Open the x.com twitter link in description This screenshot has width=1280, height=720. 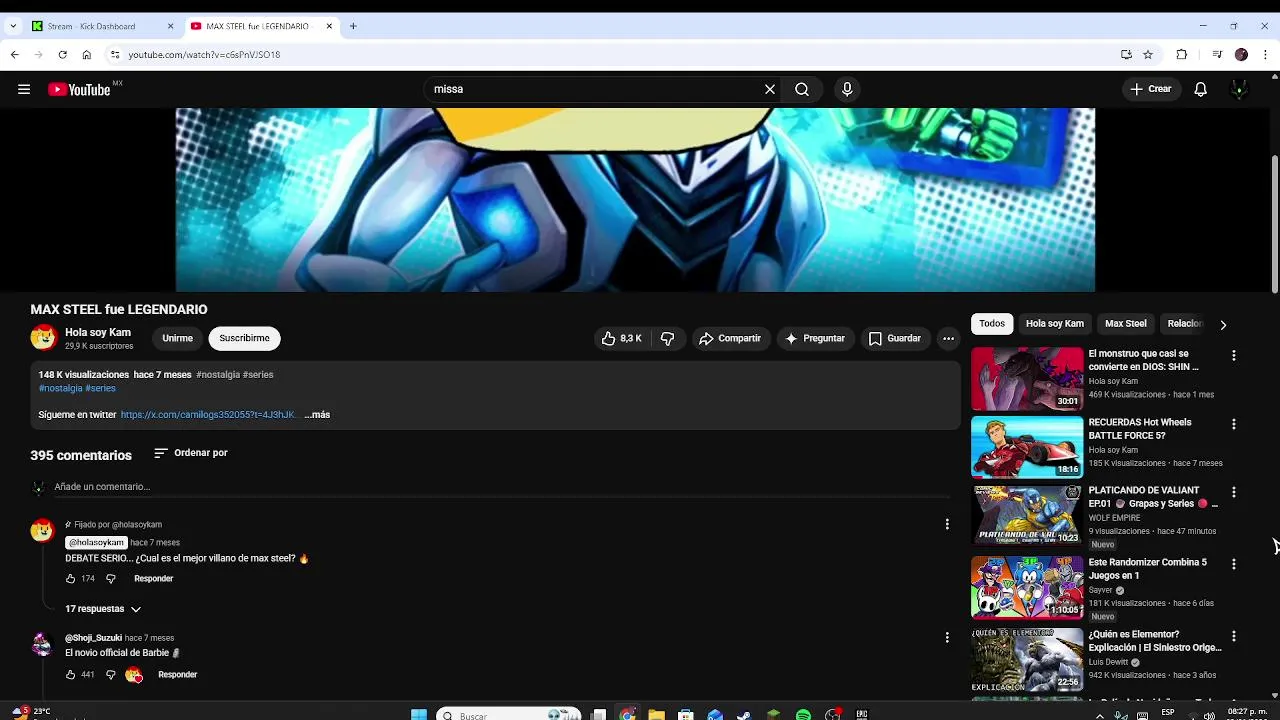click(208, 414)
